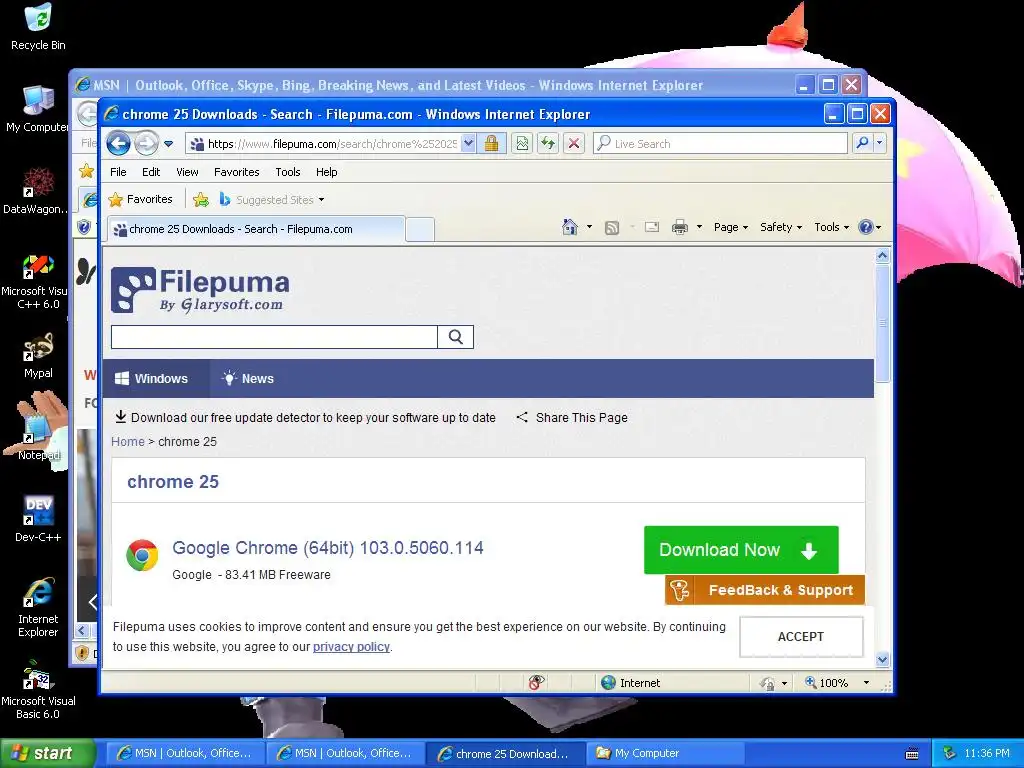Screen dimensions: 1024x768
Task: Open the privacy policy link
Action: tap(351, 647)
